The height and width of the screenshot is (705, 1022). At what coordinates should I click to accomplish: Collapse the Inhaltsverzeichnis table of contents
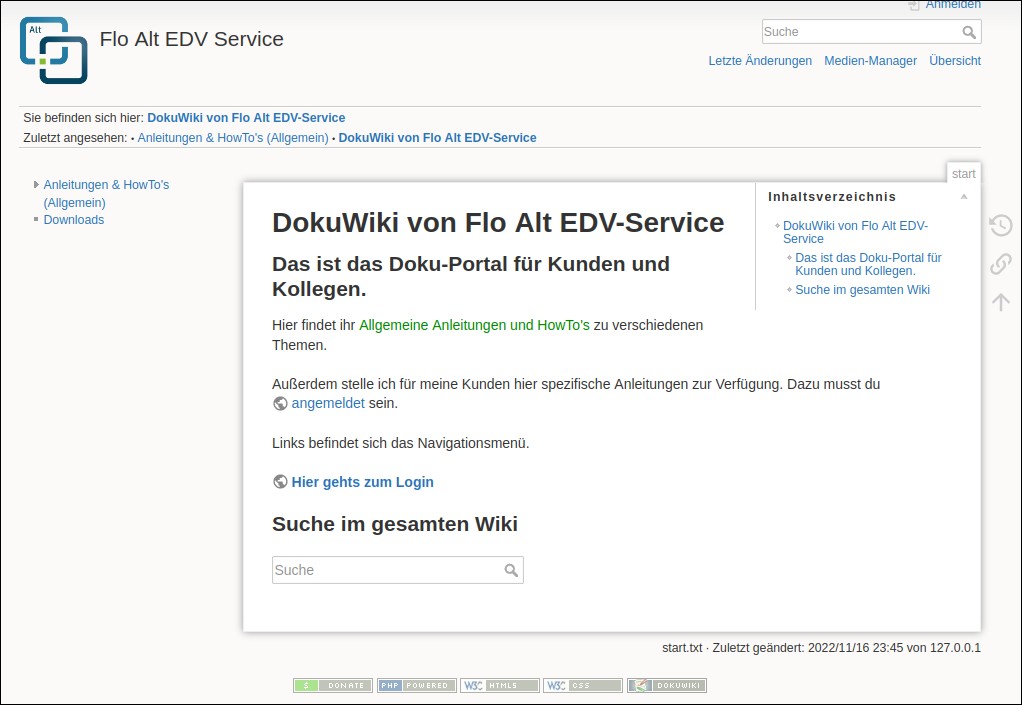tap(964, 197)
